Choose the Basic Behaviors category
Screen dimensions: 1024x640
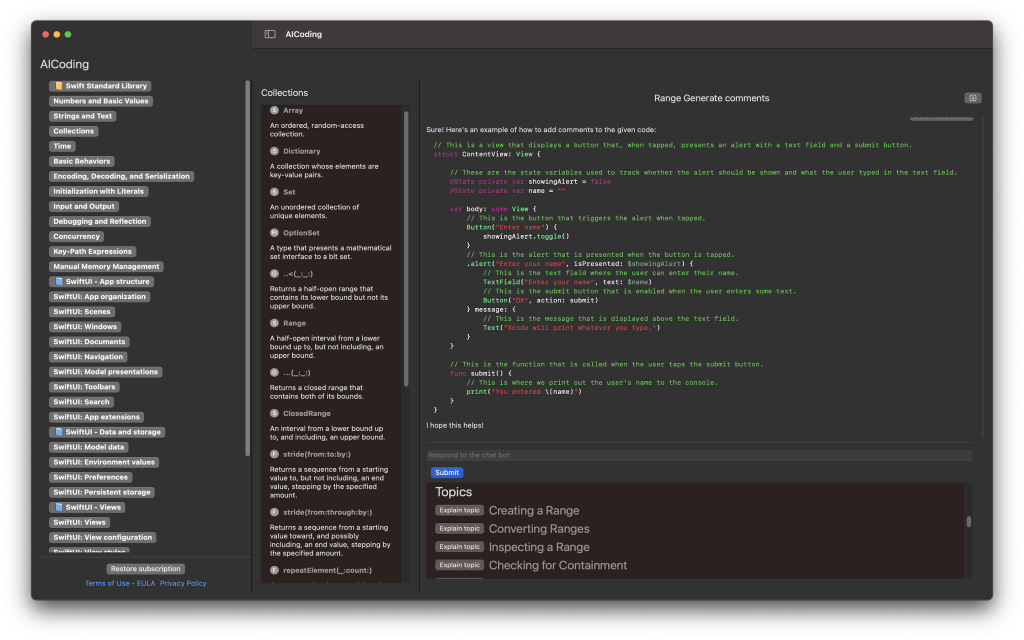coord(82,161)
